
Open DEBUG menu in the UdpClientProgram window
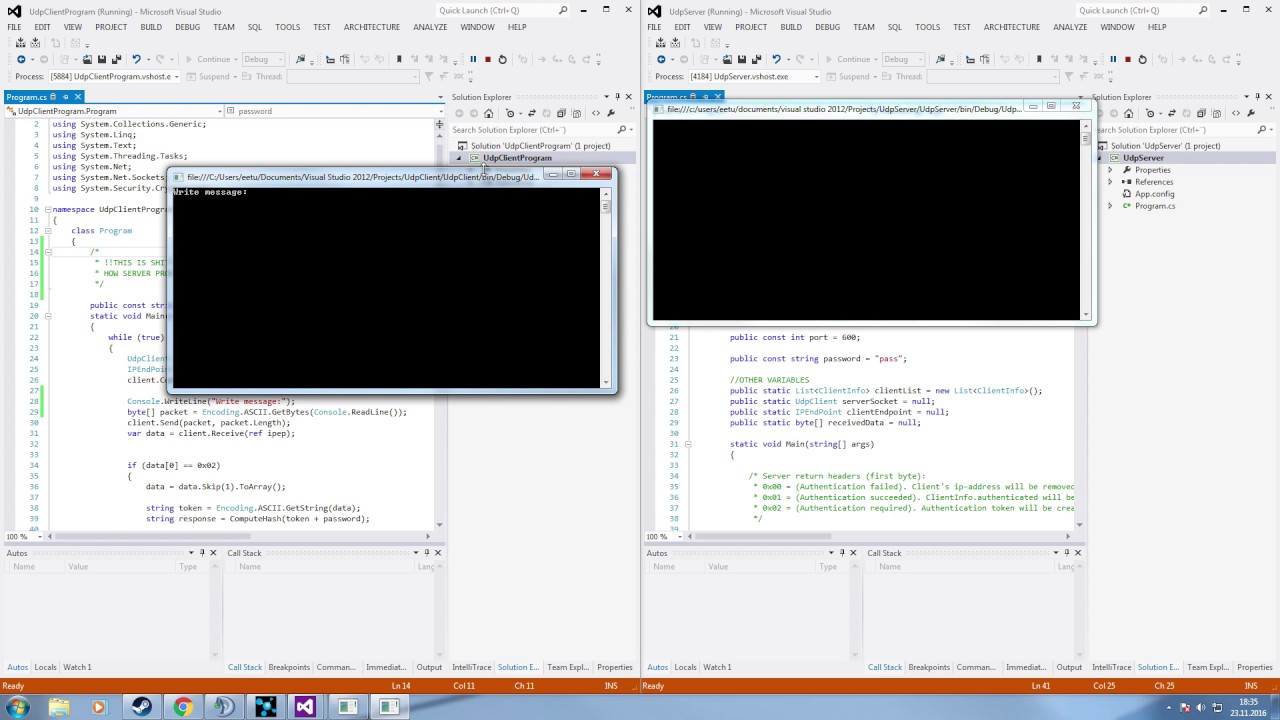pyautogui.click(x=187, y=27)
